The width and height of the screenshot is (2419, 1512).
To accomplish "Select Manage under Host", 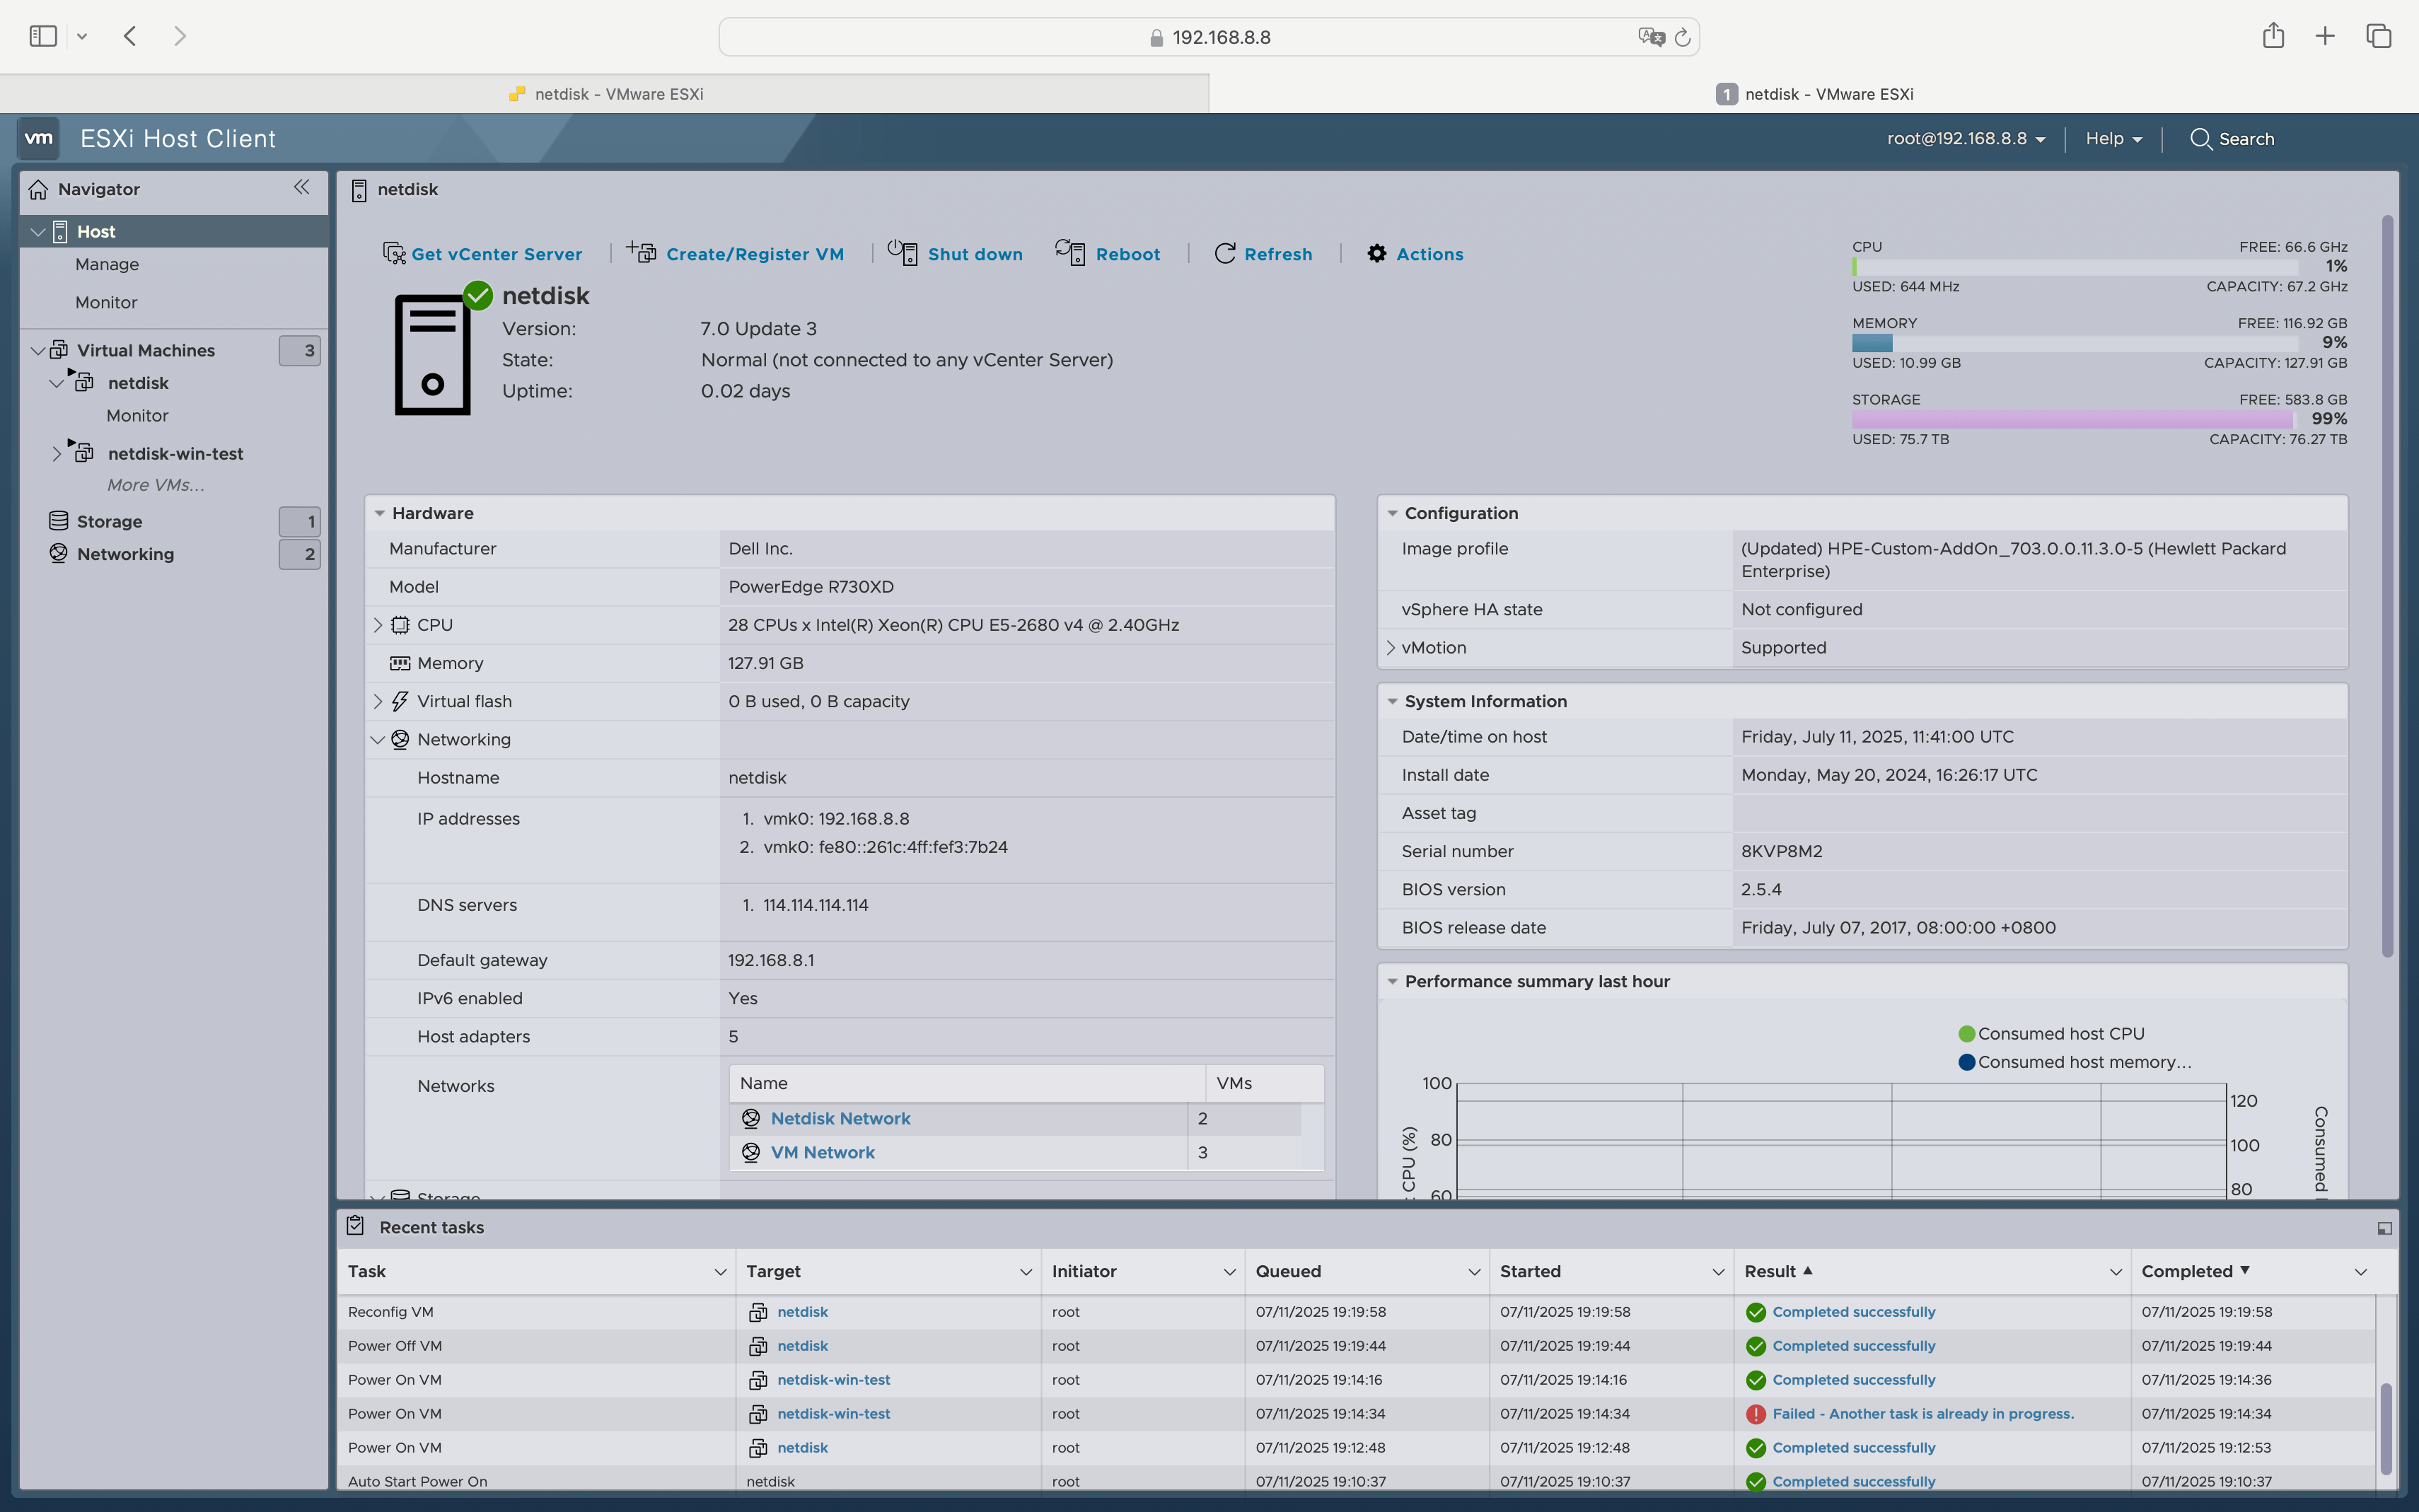I will point(107,264).
